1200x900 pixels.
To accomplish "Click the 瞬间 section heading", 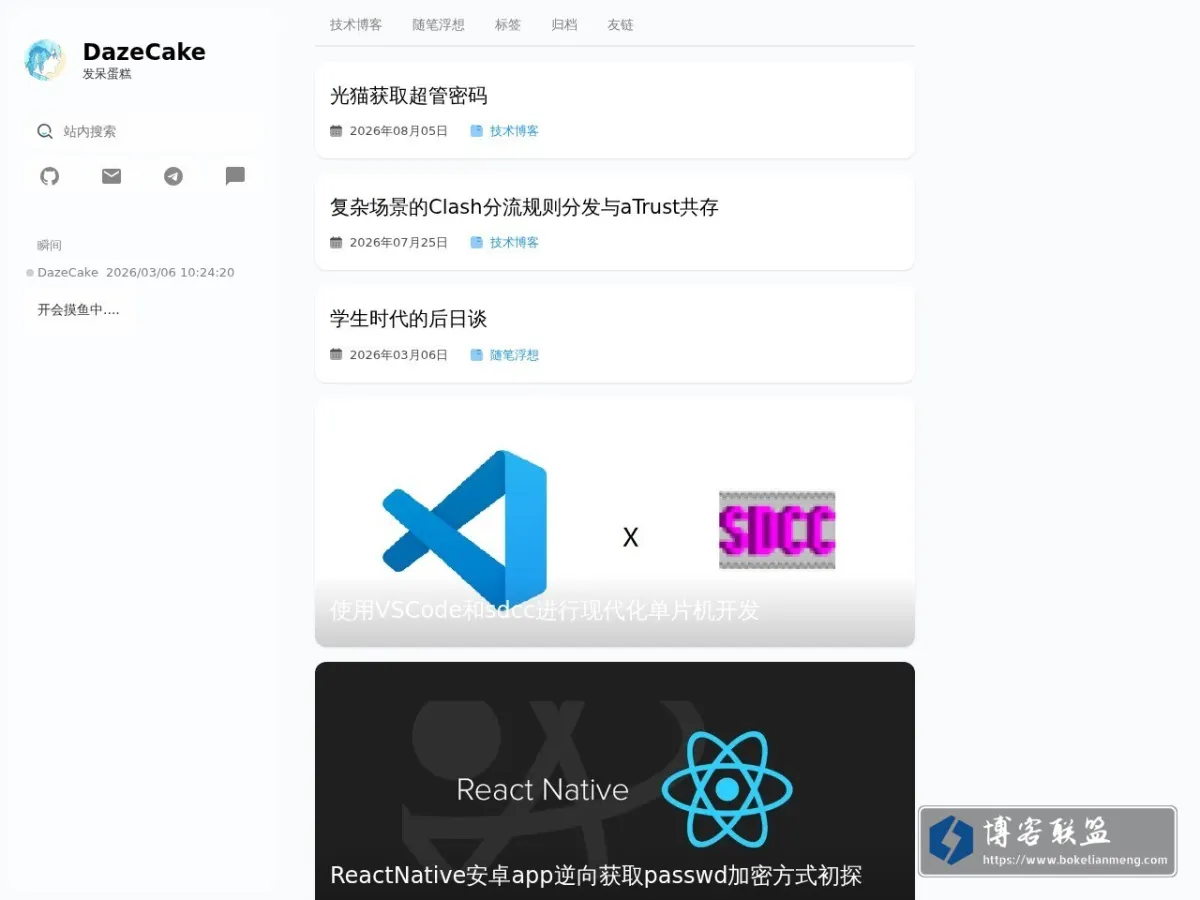I will (x=49, y=245).
